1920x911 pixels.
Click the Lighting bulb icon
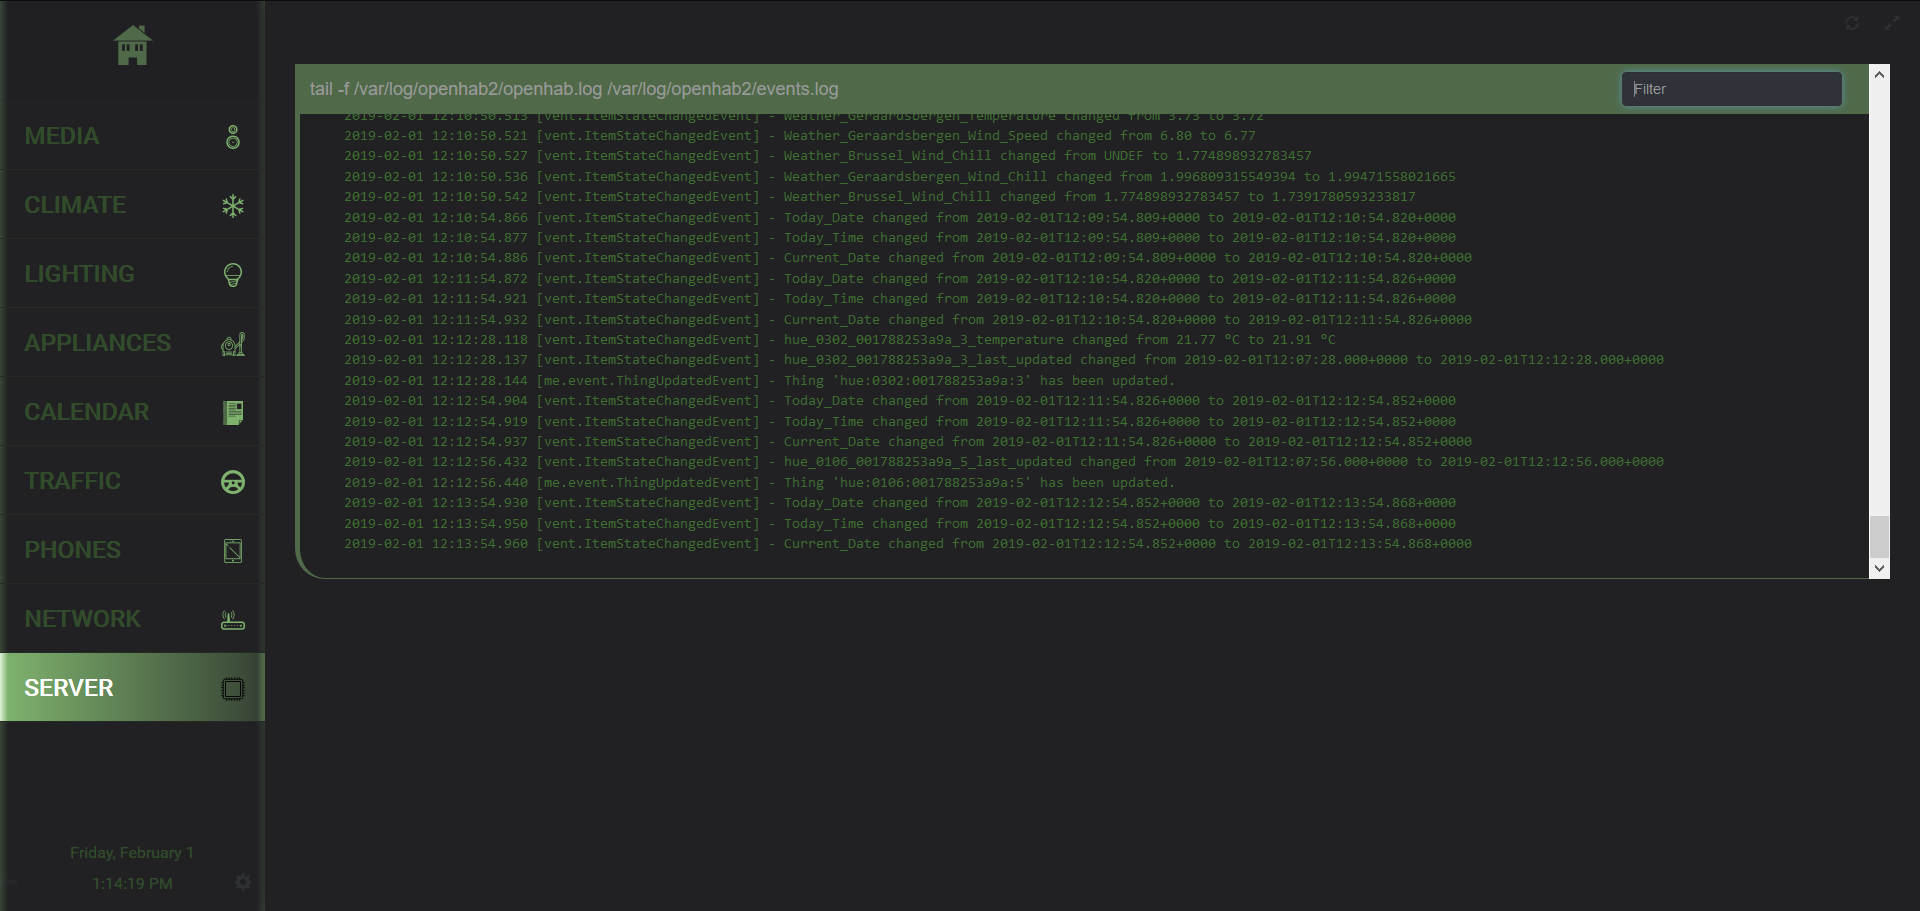pos(233,275)
